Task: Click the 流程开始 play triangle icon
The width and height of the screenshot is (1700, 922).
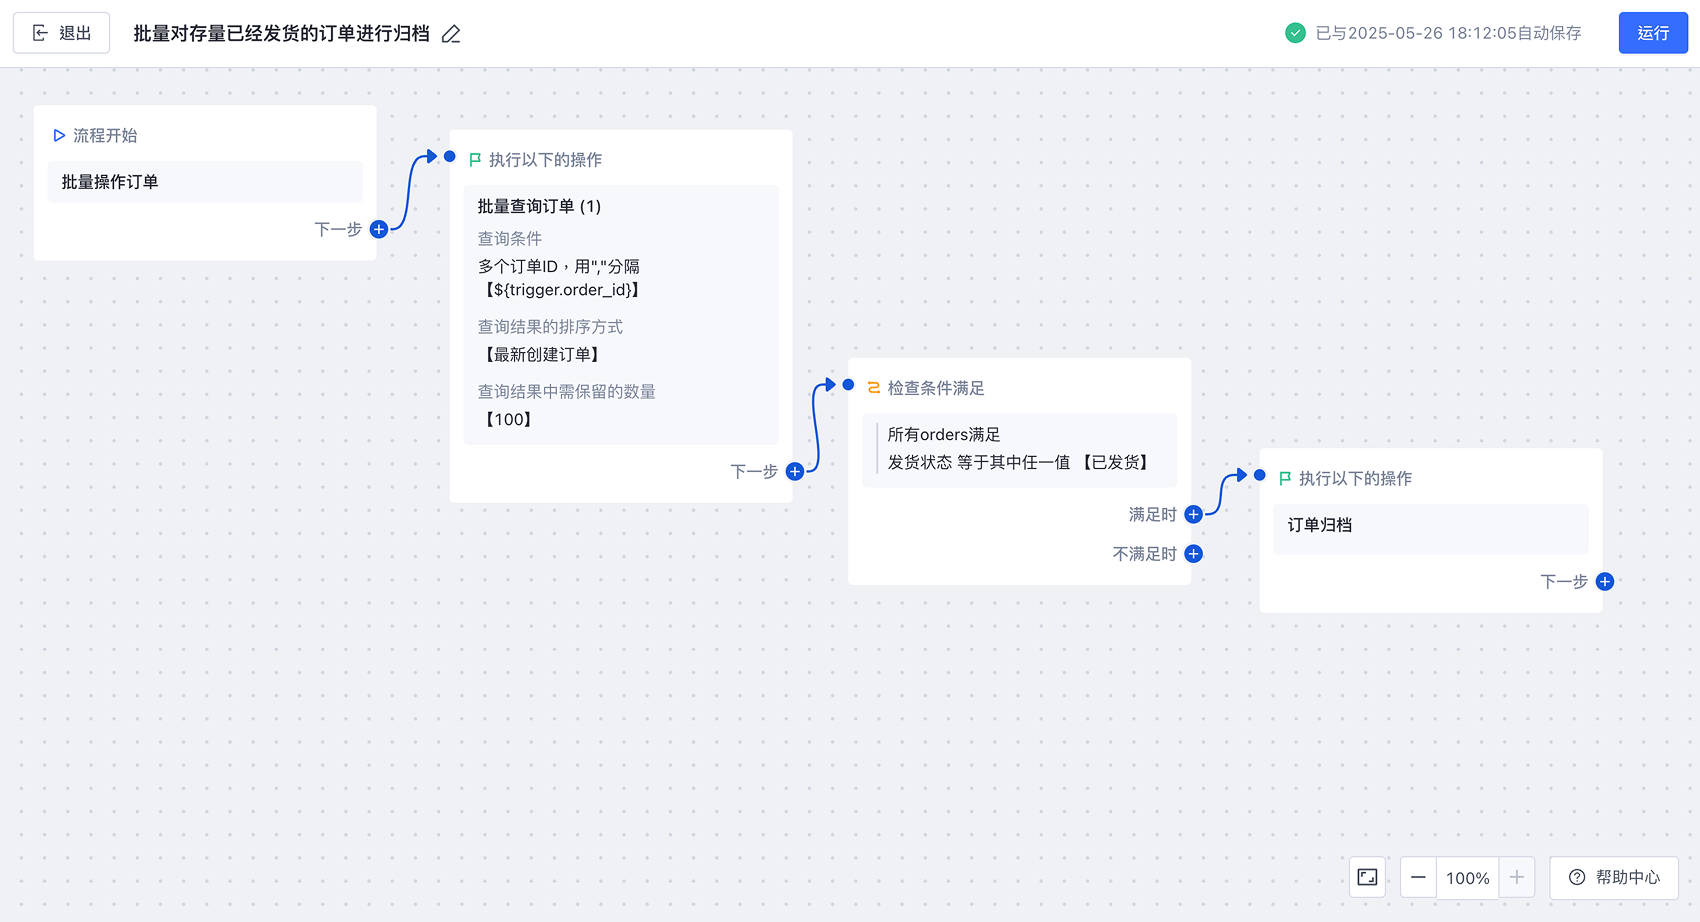Action: [x=59, y=135]
